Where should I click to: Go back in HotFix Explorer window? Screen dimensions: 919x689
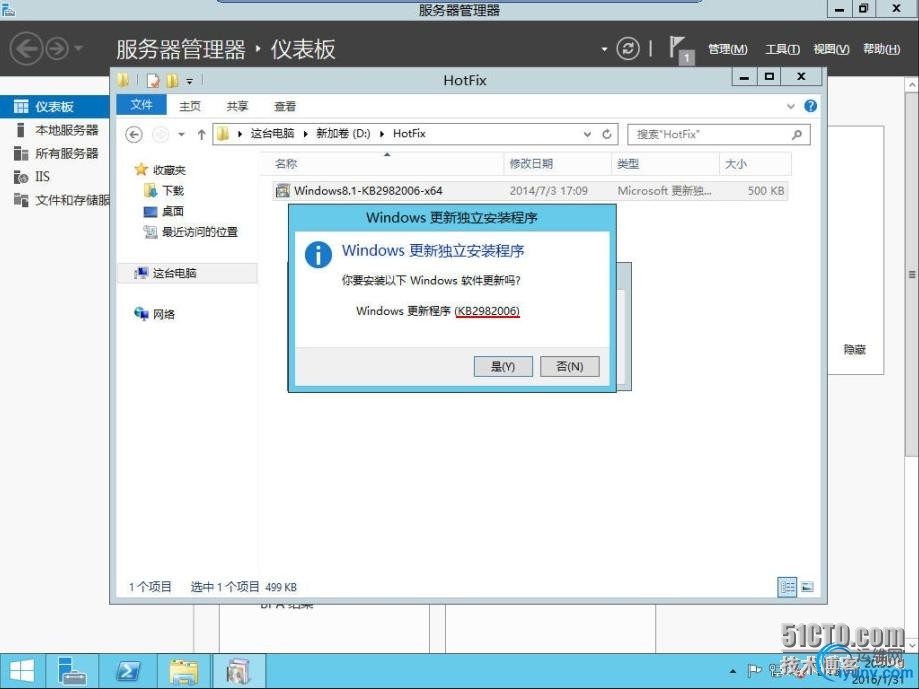(x=134, y=135)
